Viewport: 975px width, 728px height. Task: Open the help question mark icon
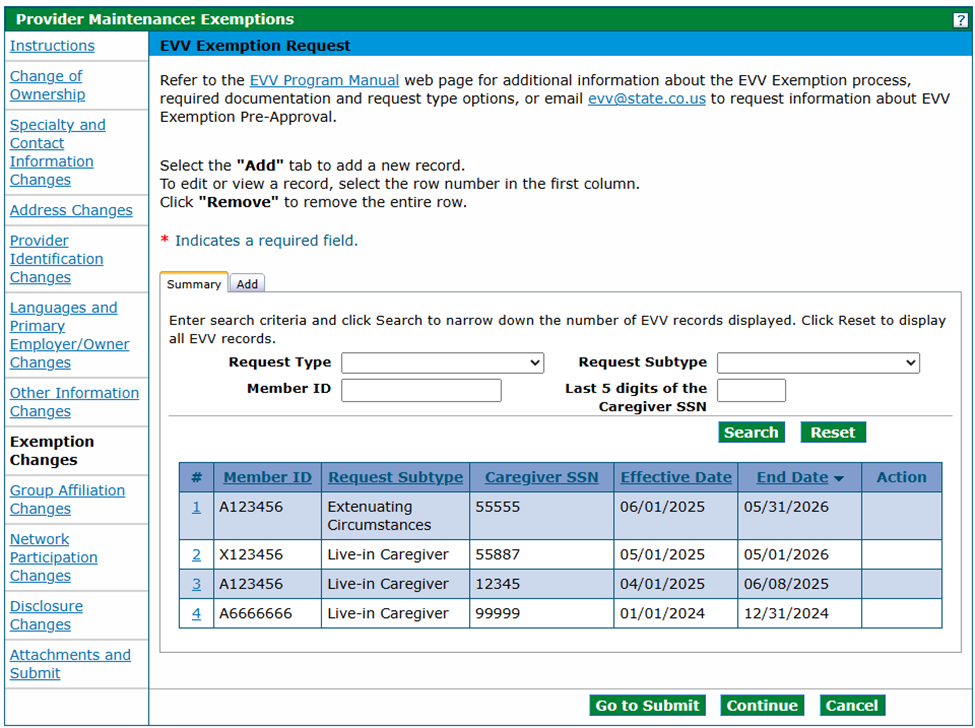click(x=960, y=20)
